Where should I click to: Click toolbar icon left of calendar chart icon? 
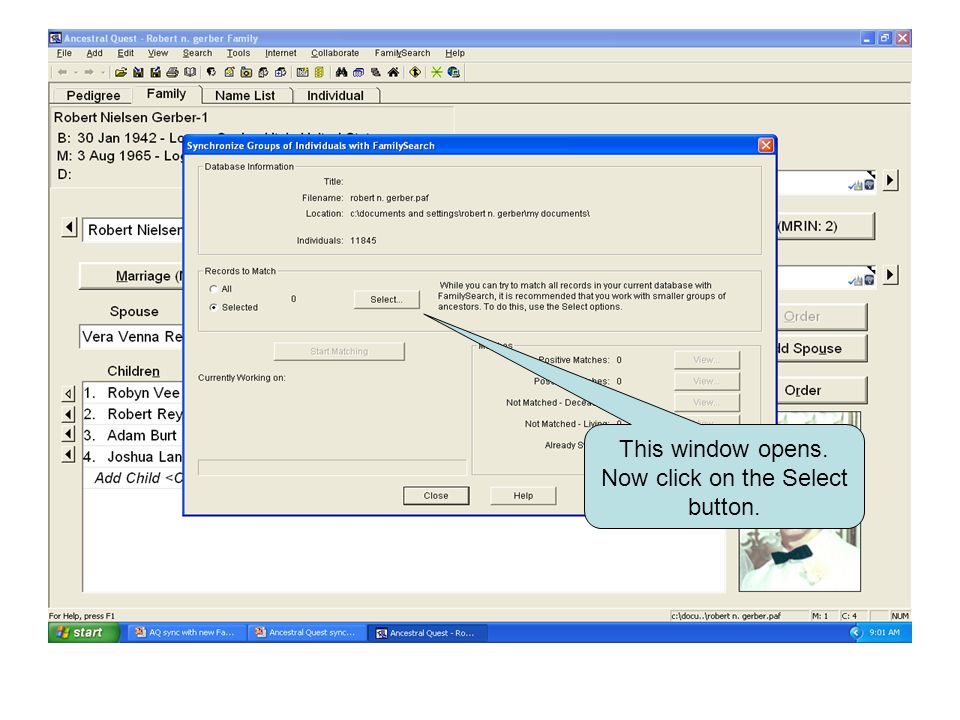click(x=280, y=72)
